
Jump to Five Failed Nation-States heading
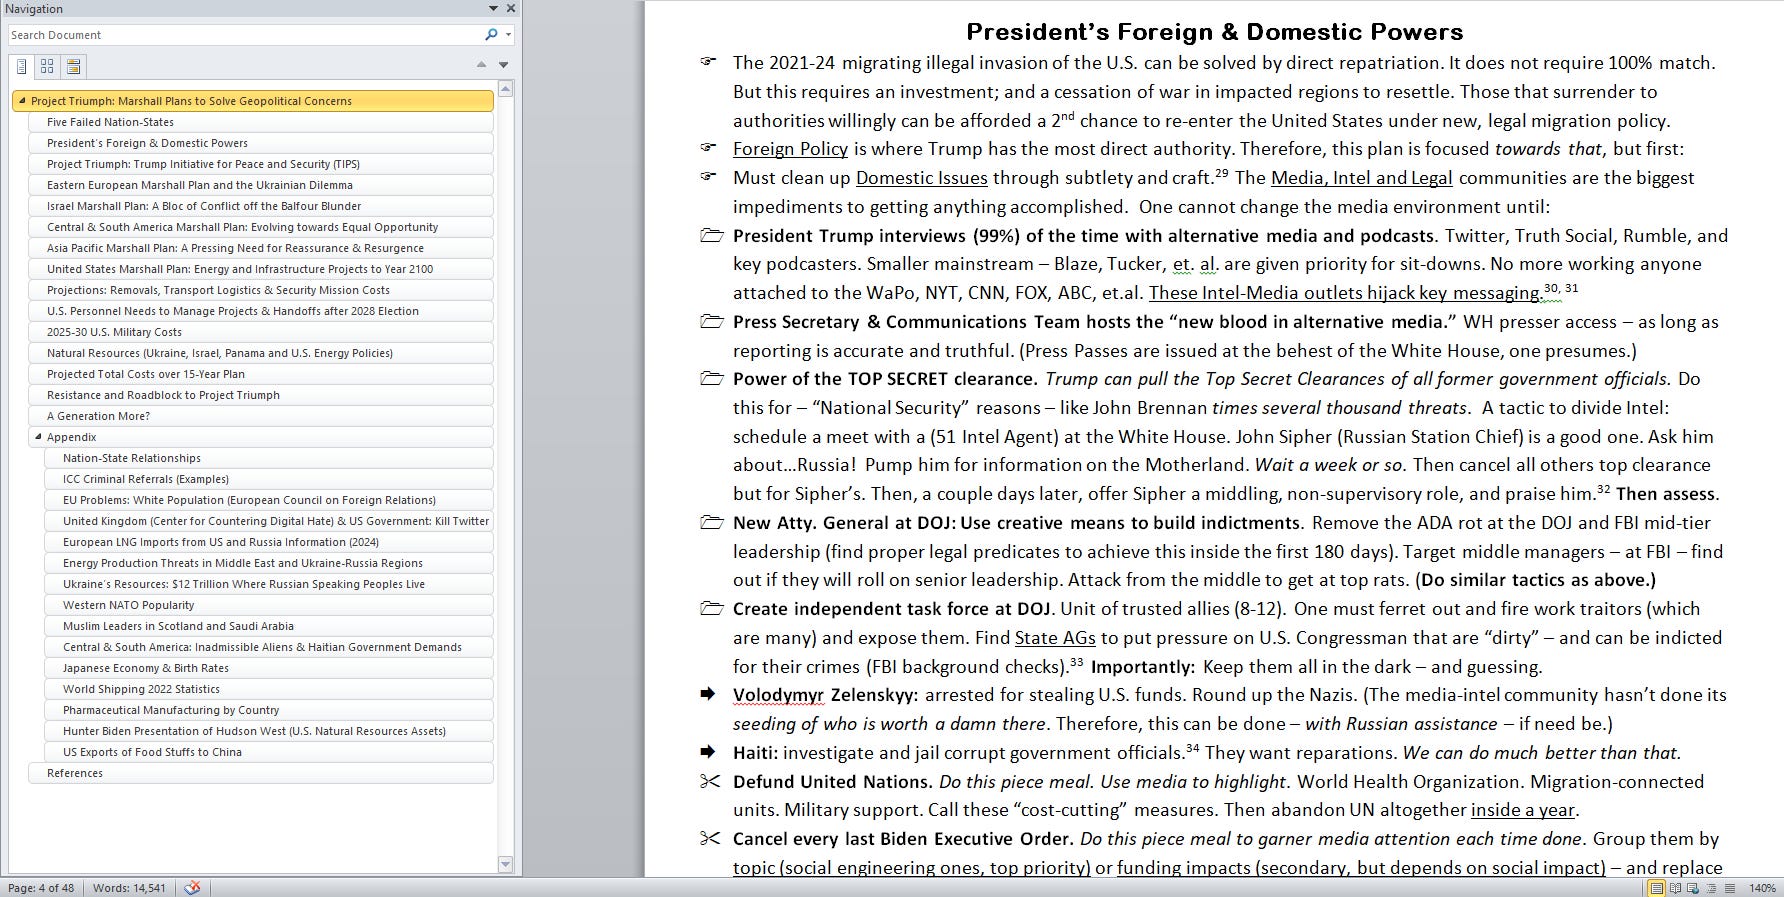tap(261, 122)
